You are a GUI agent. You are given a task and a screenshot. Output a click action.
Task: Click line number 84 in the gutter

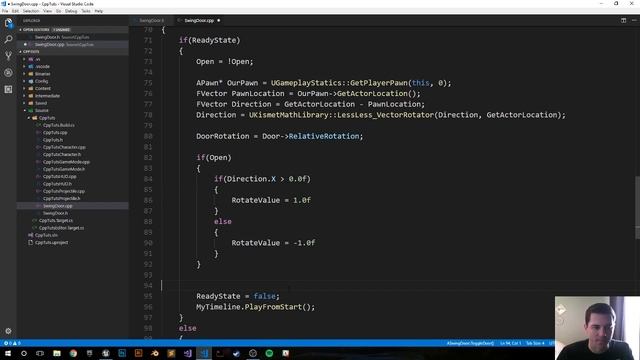[x=148, y=179]
